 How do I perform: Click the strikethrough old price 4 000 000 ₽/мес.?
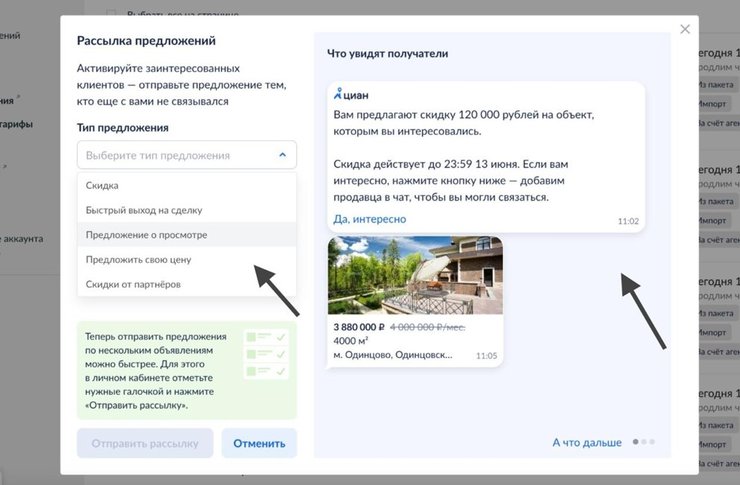428,327
